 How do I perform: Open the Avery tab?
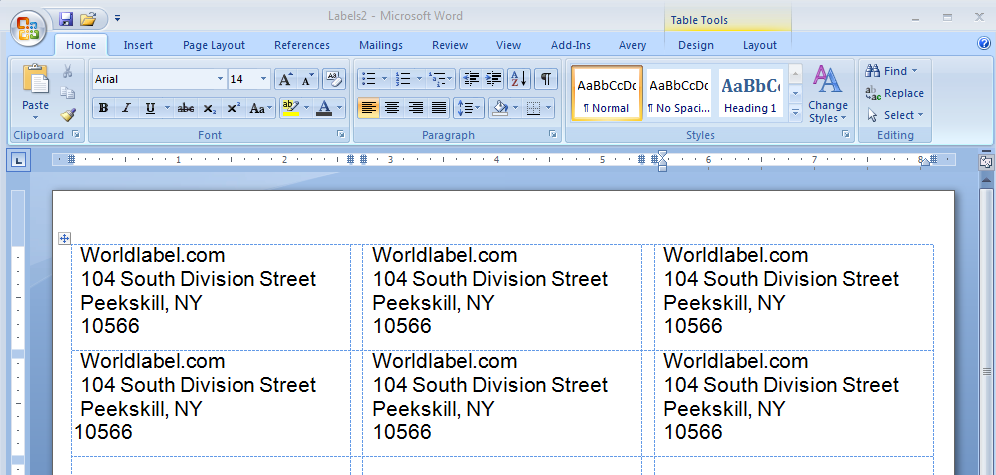click(632, 45)
